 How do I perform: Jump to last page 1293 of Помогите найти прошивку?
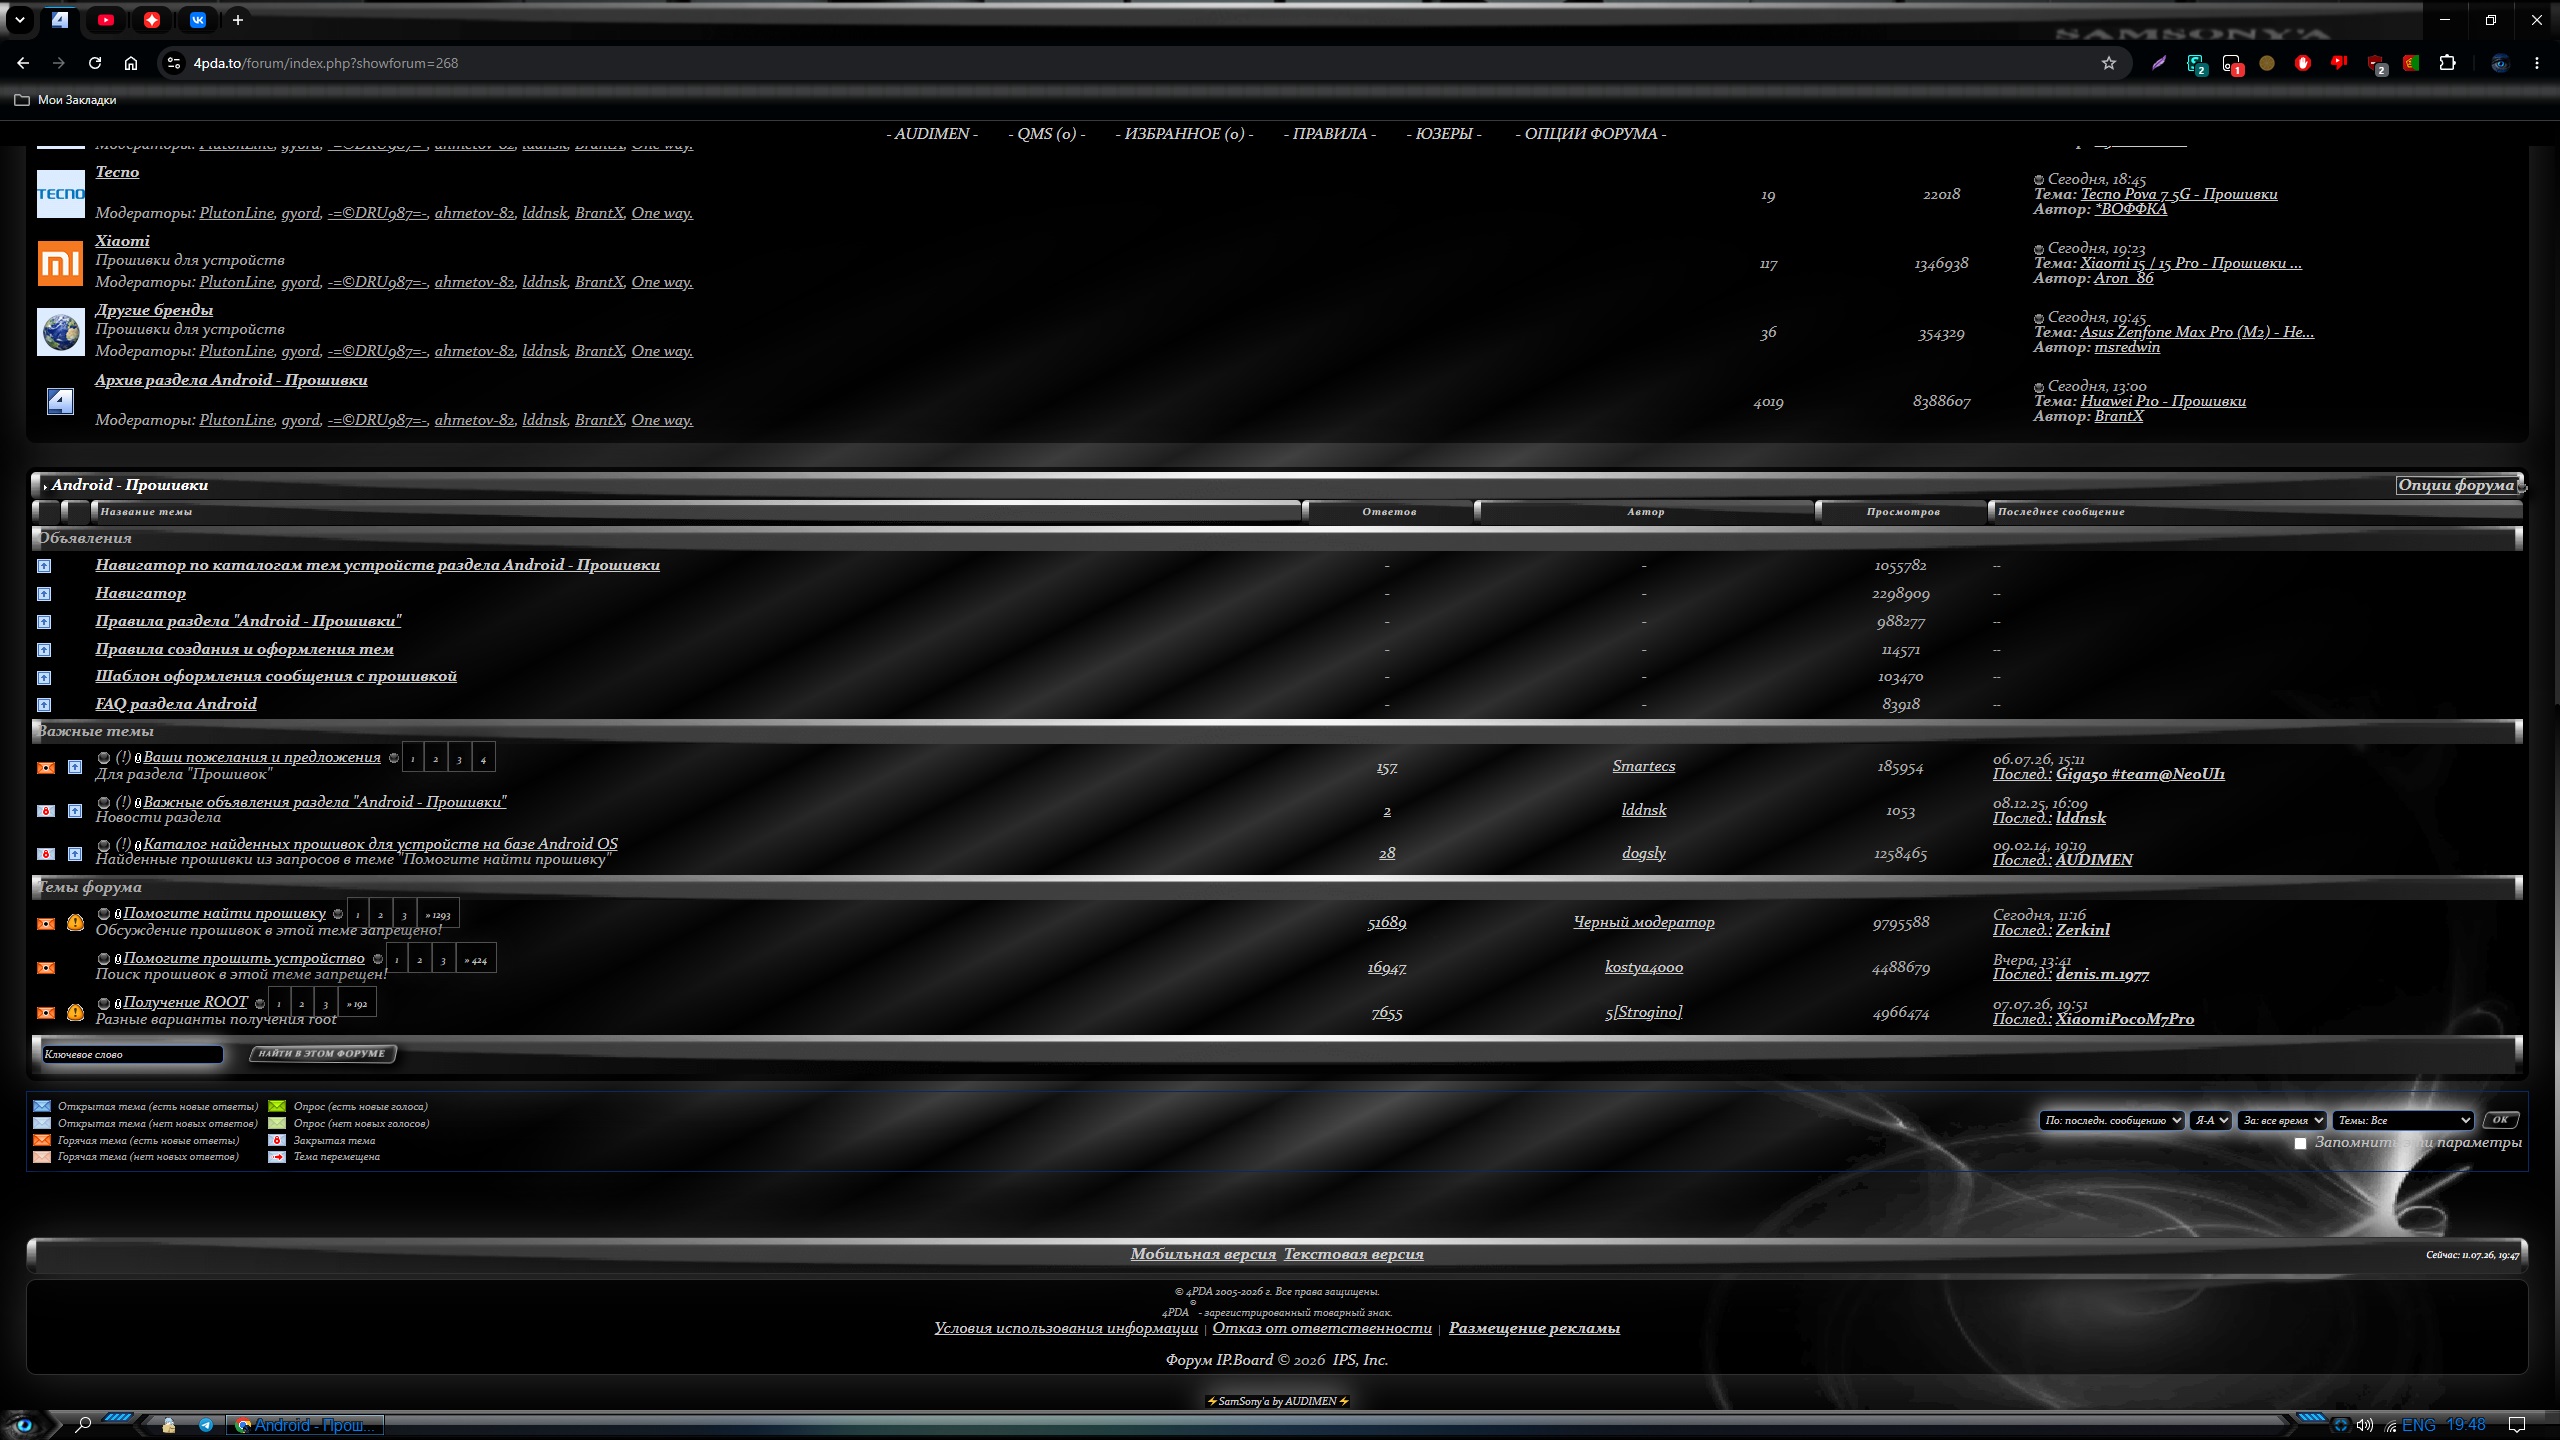coord(437,914)
